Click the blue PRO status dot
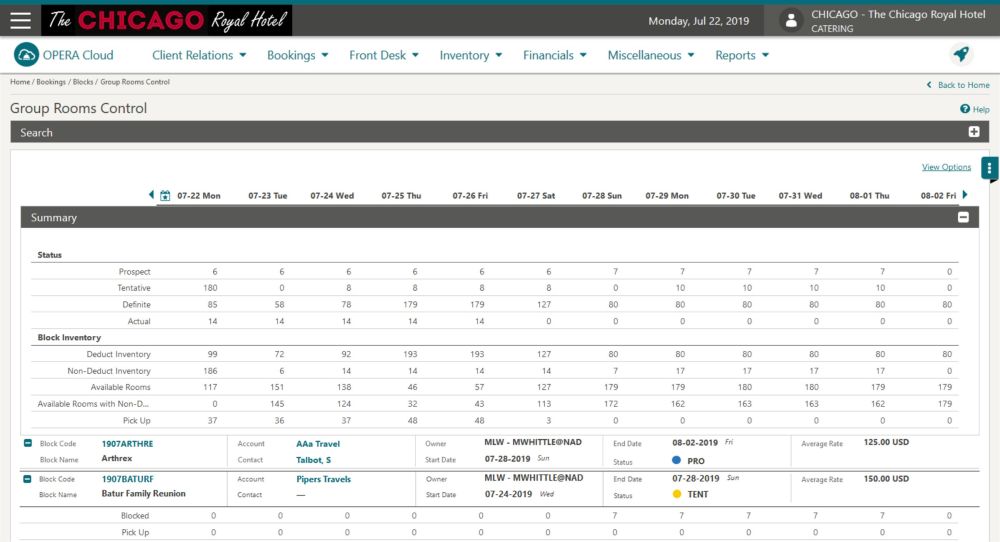1000x542 pixels. tap(677, 460)
